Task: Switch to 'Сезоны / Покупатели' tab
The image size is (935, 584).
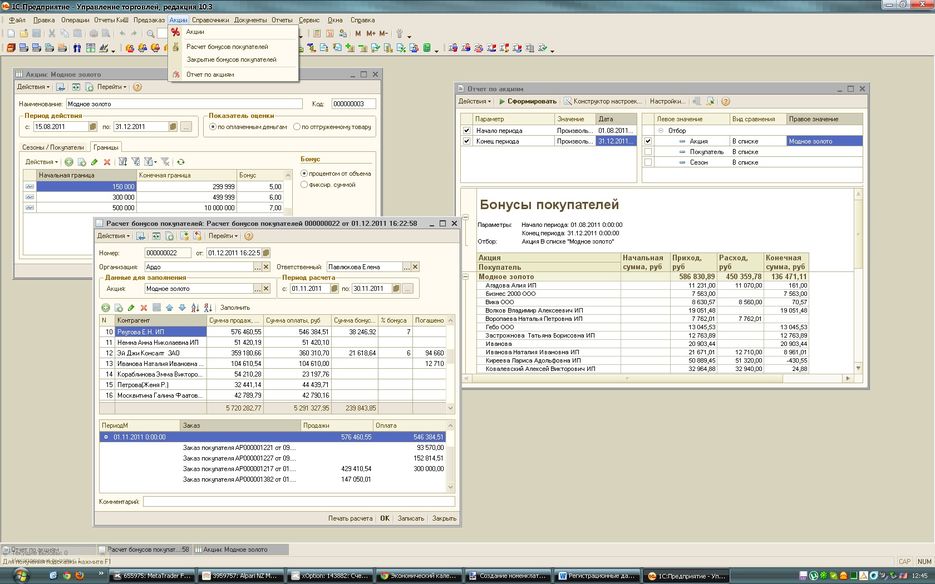Action: (54, 147)
